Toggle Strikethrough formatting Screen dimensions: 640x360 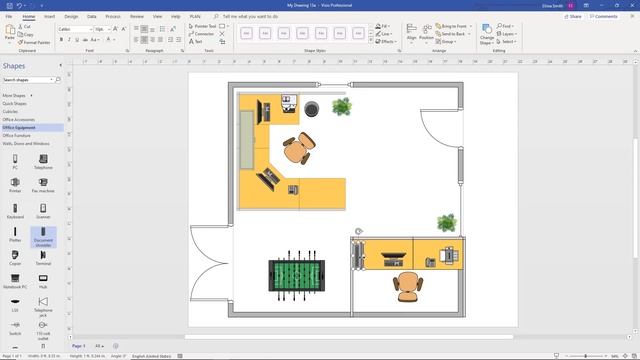85,40
